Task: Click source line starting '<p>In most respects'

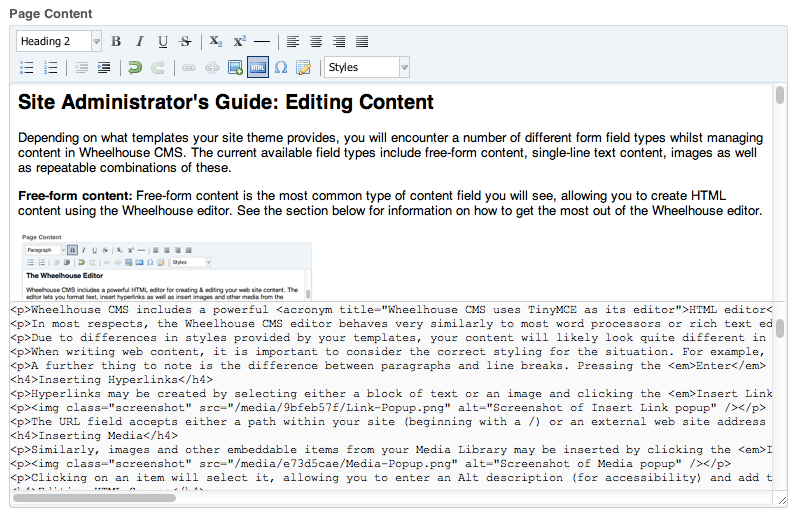Action: (x=391, y=324)
